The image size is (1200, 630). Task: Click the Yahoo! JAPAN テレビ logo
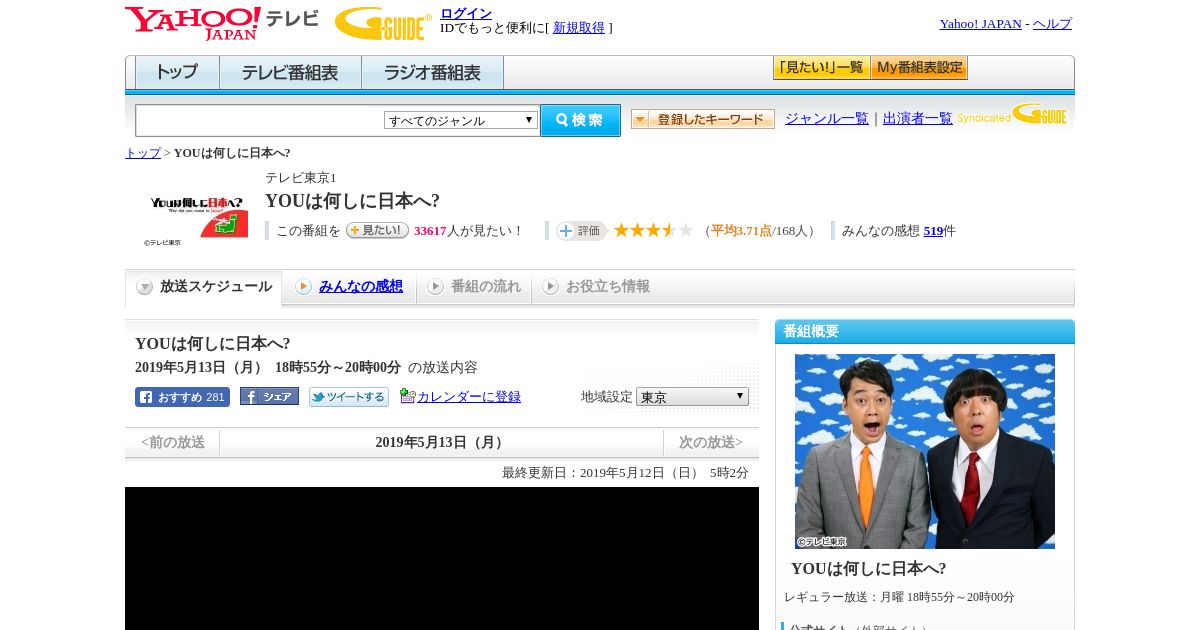tap(222, 23)
